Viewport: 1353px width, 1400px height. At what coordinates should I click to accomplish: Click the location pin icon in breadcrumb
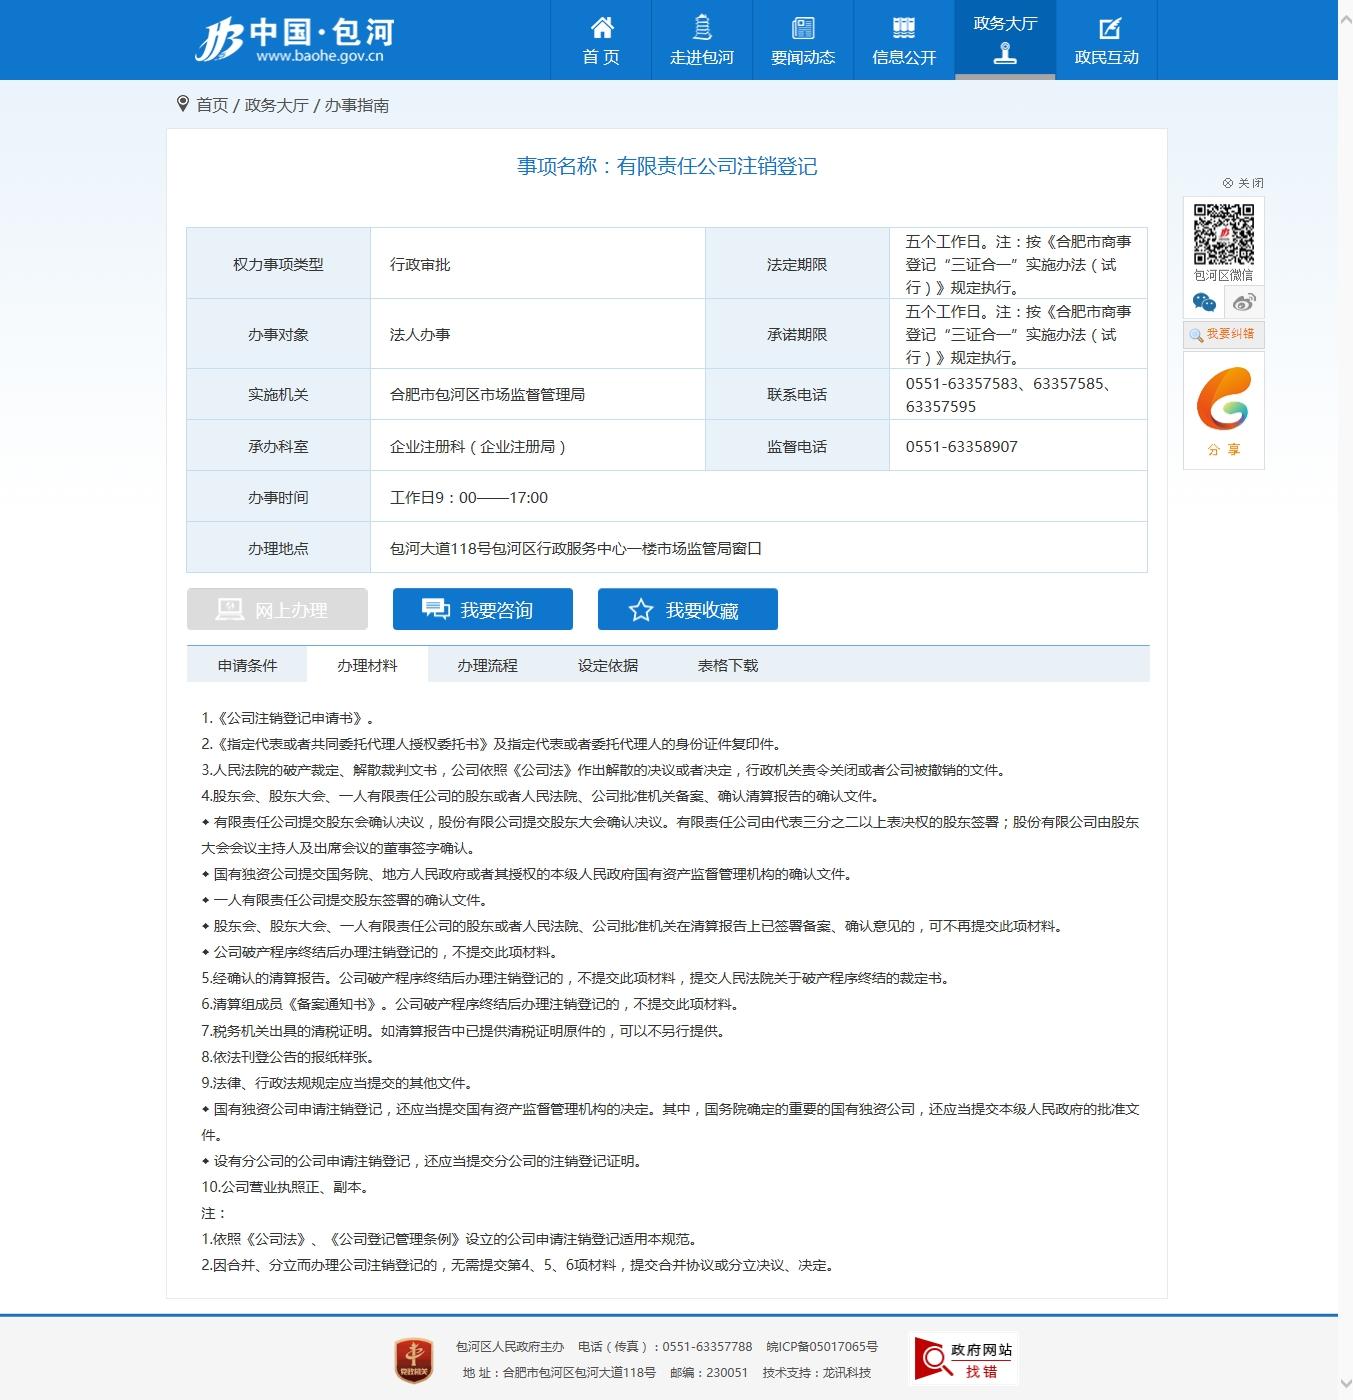[x=182, y=104]
